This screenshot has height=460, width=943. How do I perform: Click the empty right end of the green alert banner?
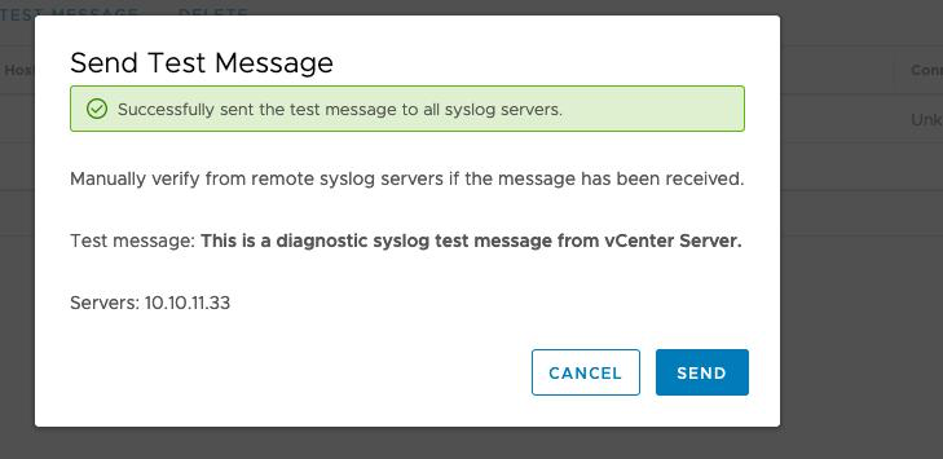[x=680, y=109]
